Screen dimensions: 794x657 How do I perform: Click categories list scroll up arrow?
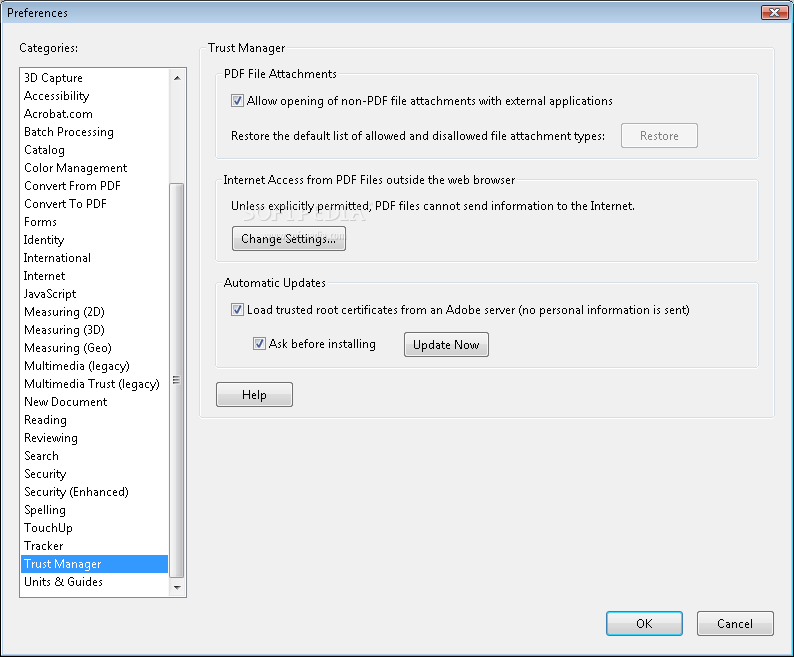(x=177, y=78)
